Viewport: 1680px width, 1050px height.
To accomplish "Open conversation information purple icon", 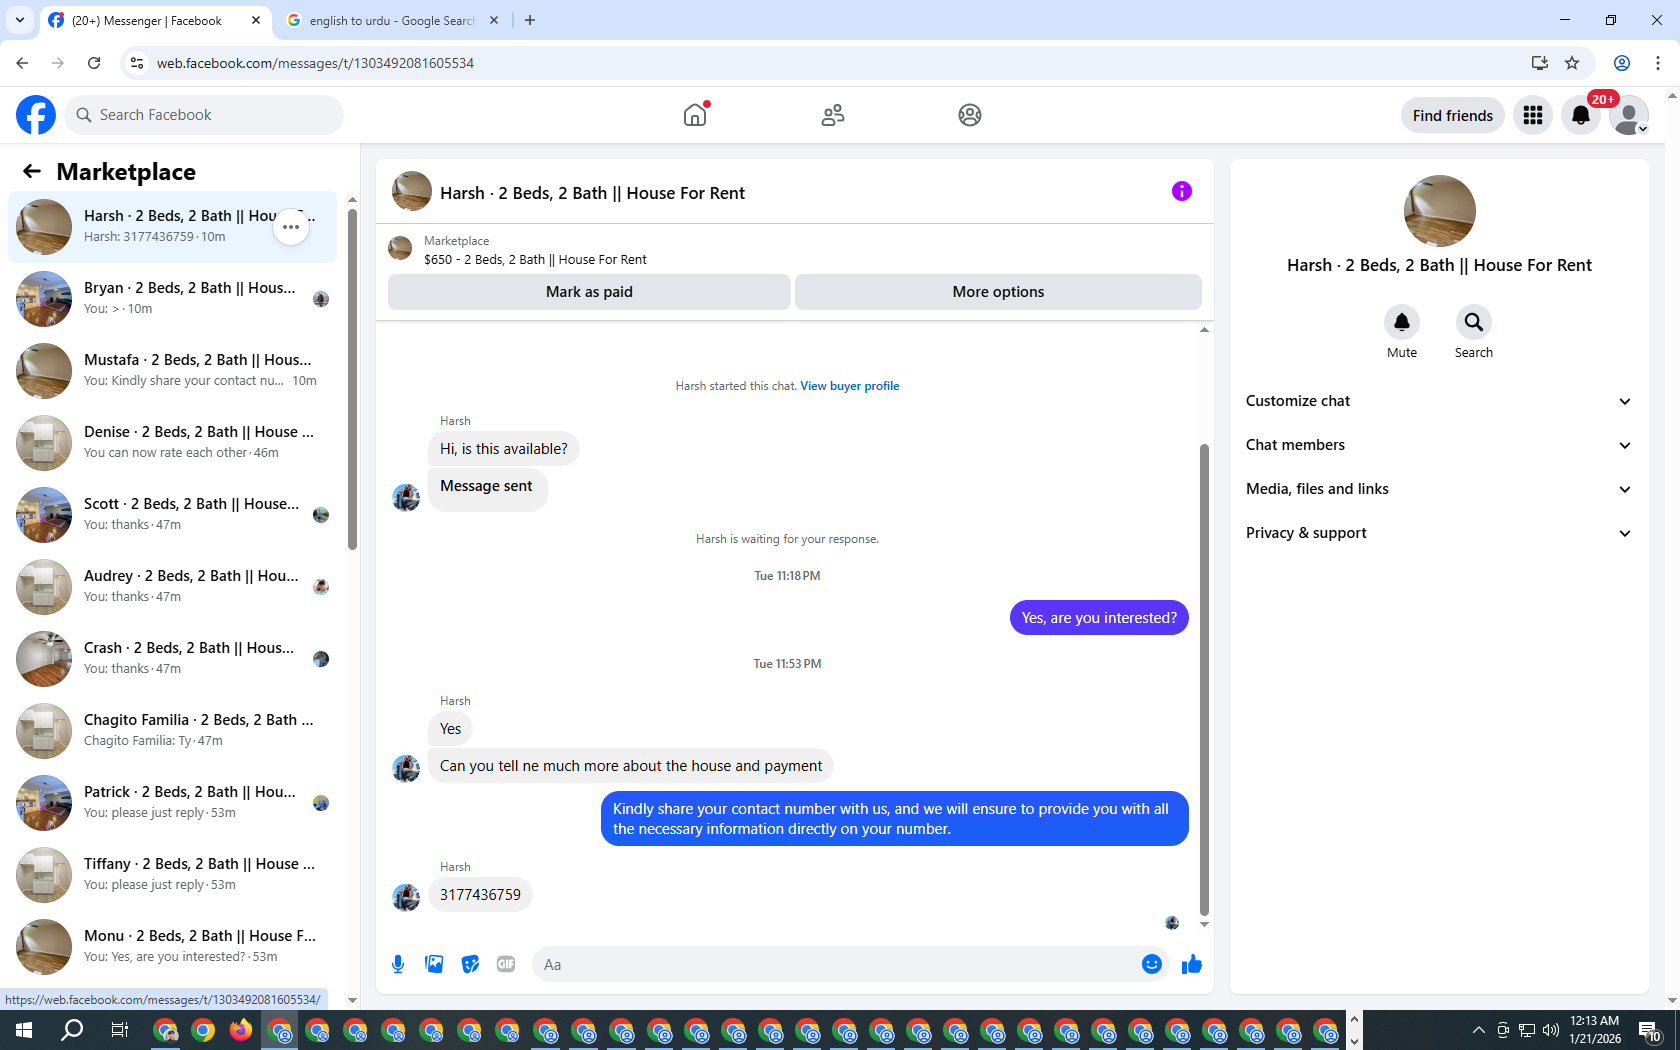I will [1182, 191].
